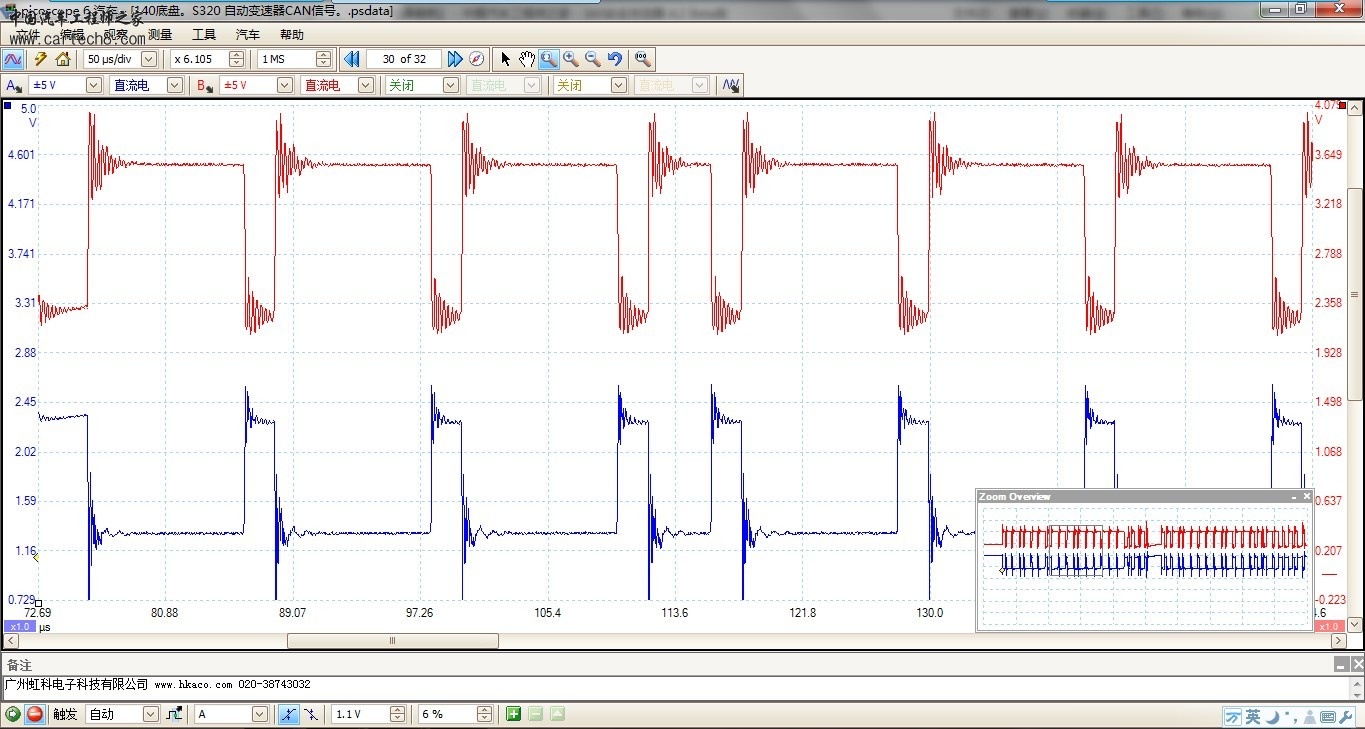The height and width of the screenshot is (729, 1365).
Task: Open the 汽车 menu
Action: [248, 34]
